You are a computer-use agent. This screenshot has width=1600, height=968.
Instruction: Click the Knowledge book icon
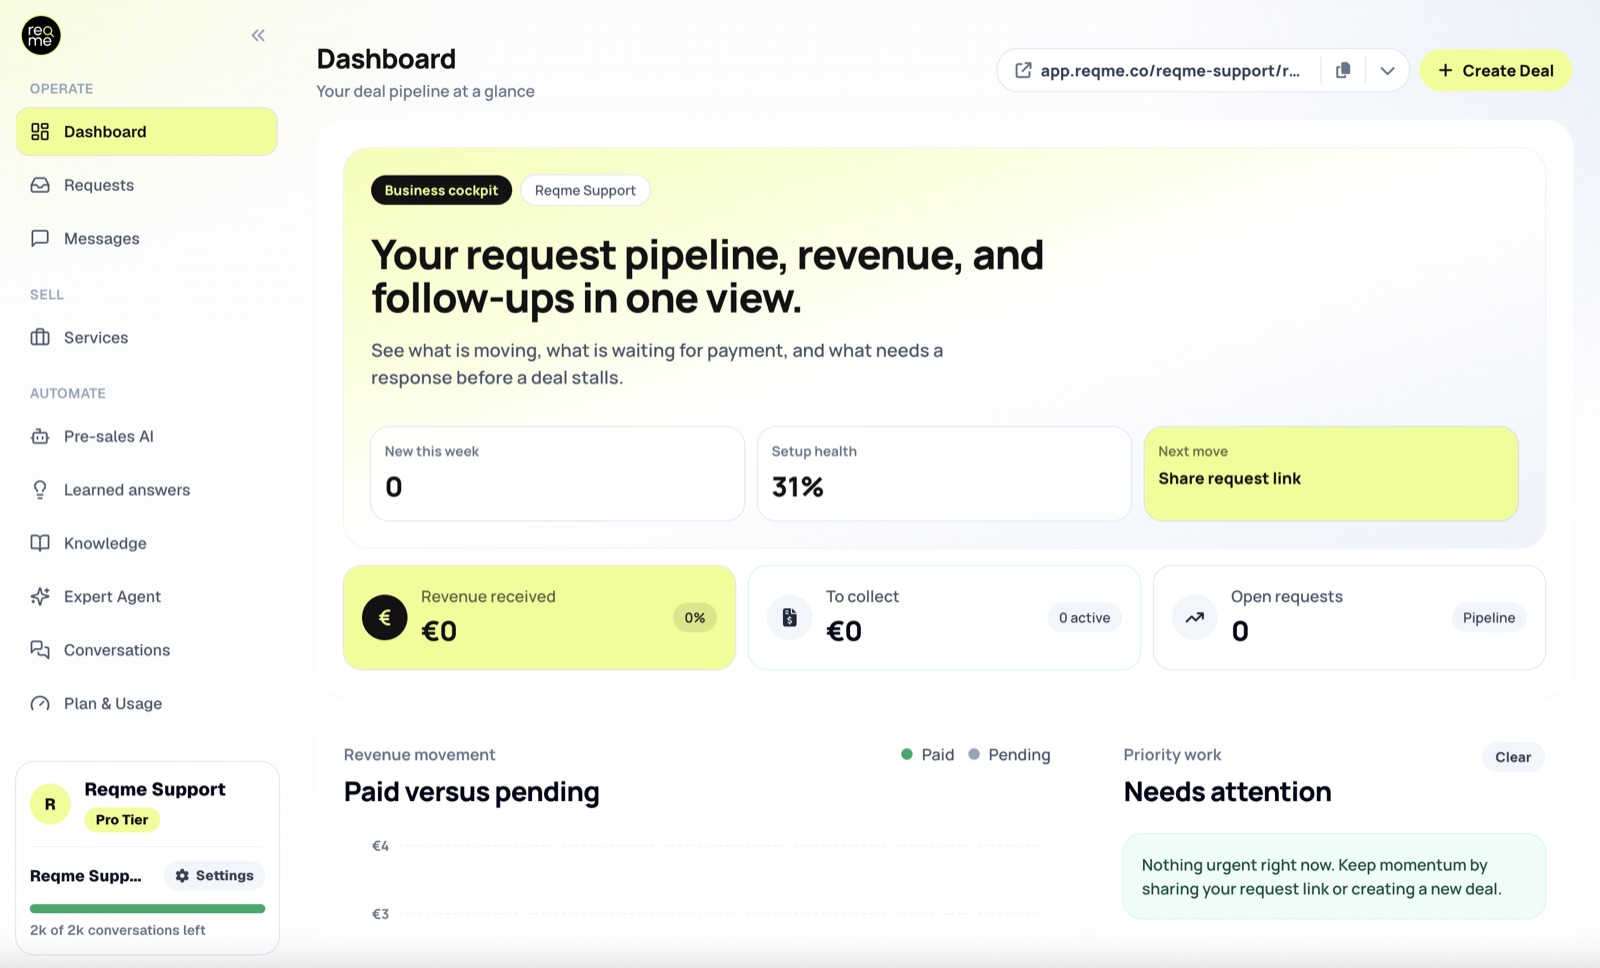tap(40, 543)
